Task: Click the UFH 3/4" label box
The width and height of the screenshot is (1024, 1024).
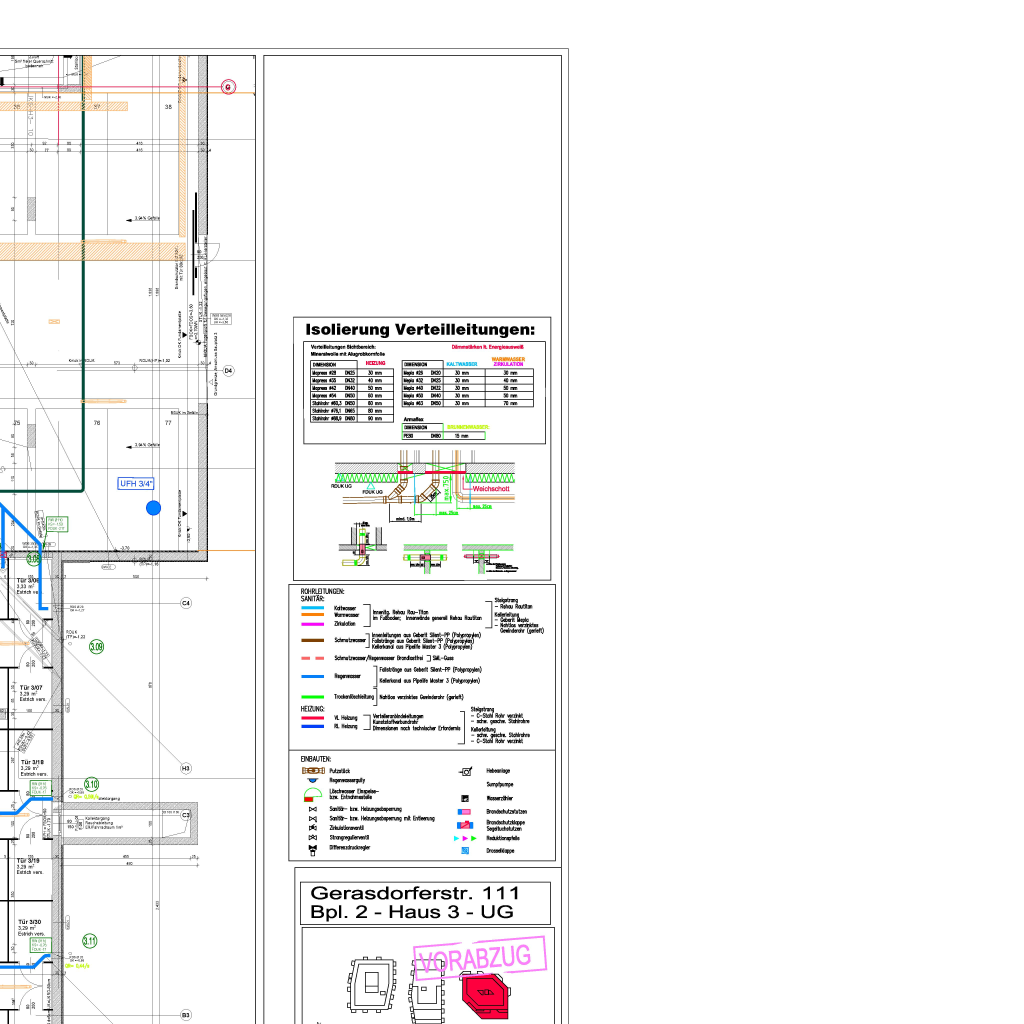Action: click(x=136, y=484)
